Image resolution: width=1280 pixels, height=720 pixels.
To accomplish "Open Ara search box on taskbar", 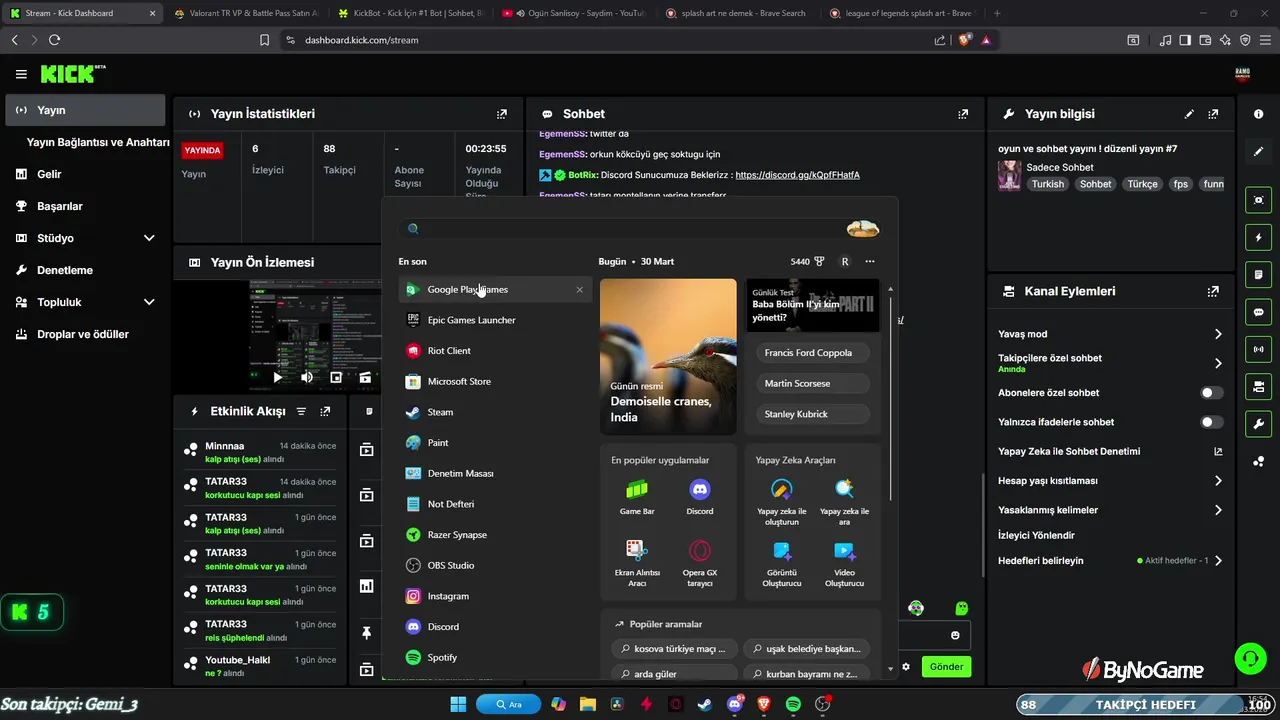I will (508, 704).
